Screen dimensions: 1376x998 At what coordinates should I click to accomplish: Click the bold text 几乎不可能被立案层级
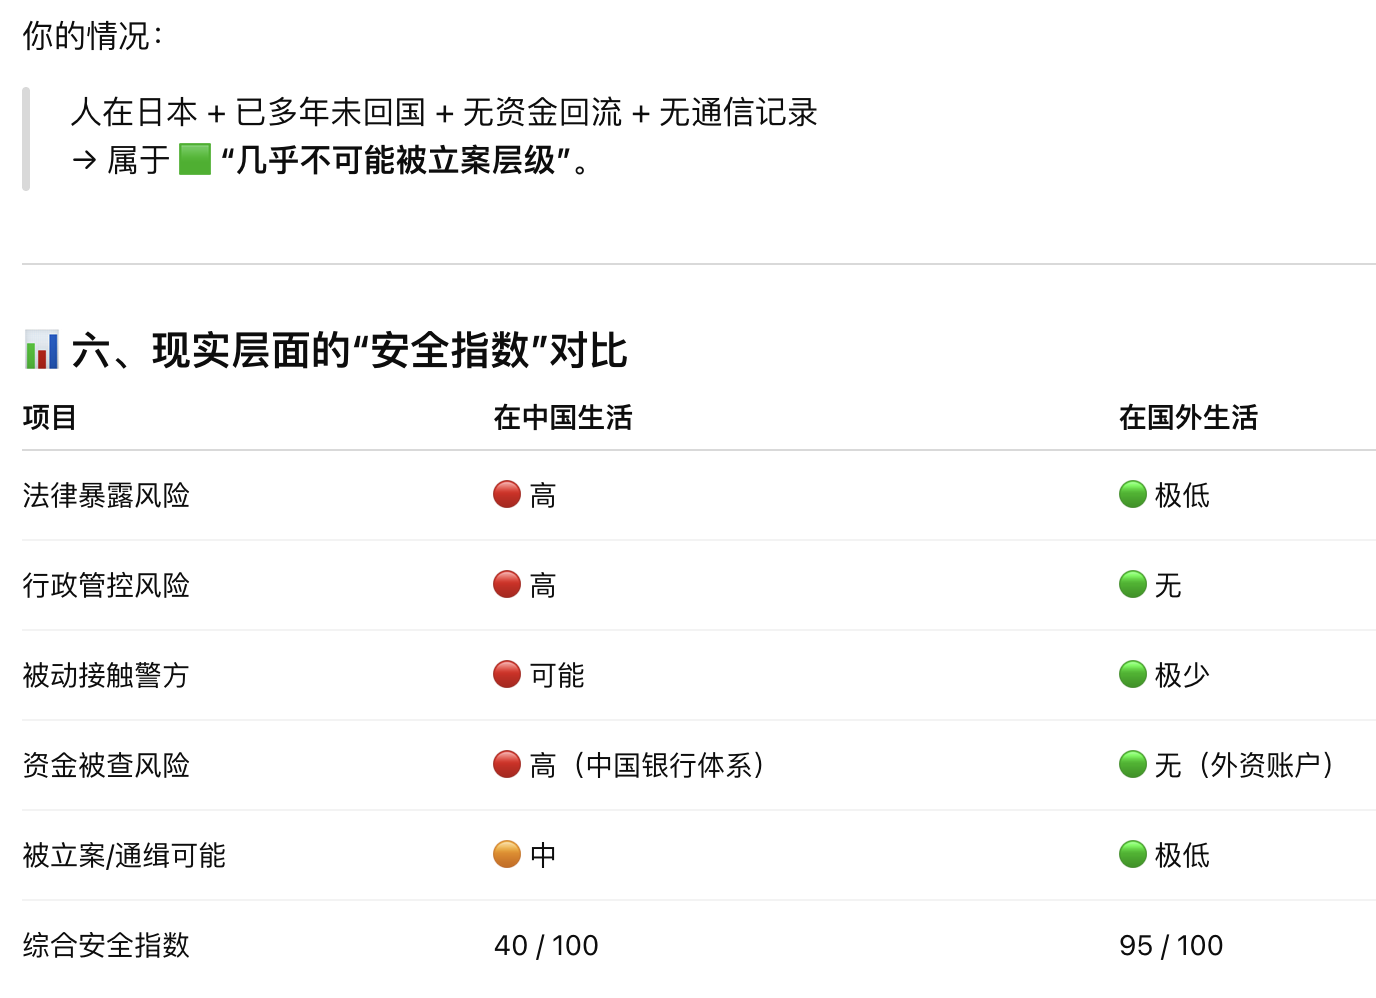[395, 160]
